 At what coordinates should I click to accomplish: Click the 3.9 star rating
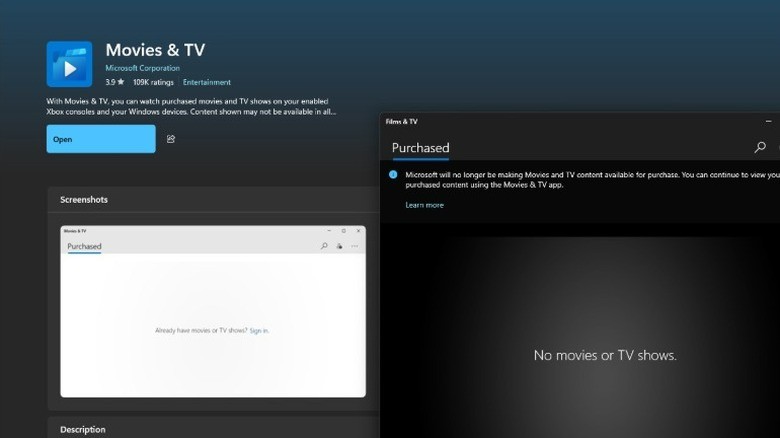[113, 82]
